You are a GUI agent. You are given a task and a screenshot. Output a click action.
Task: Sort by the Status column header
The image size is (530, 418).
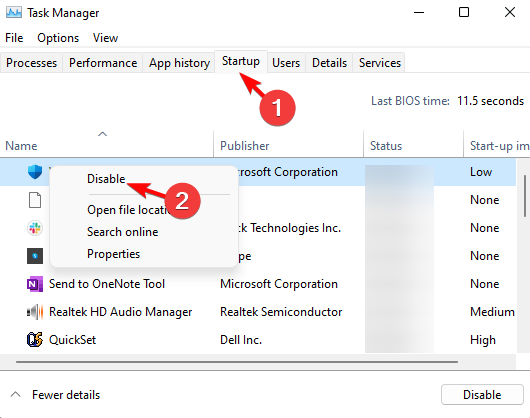click(x=413, y=144)
